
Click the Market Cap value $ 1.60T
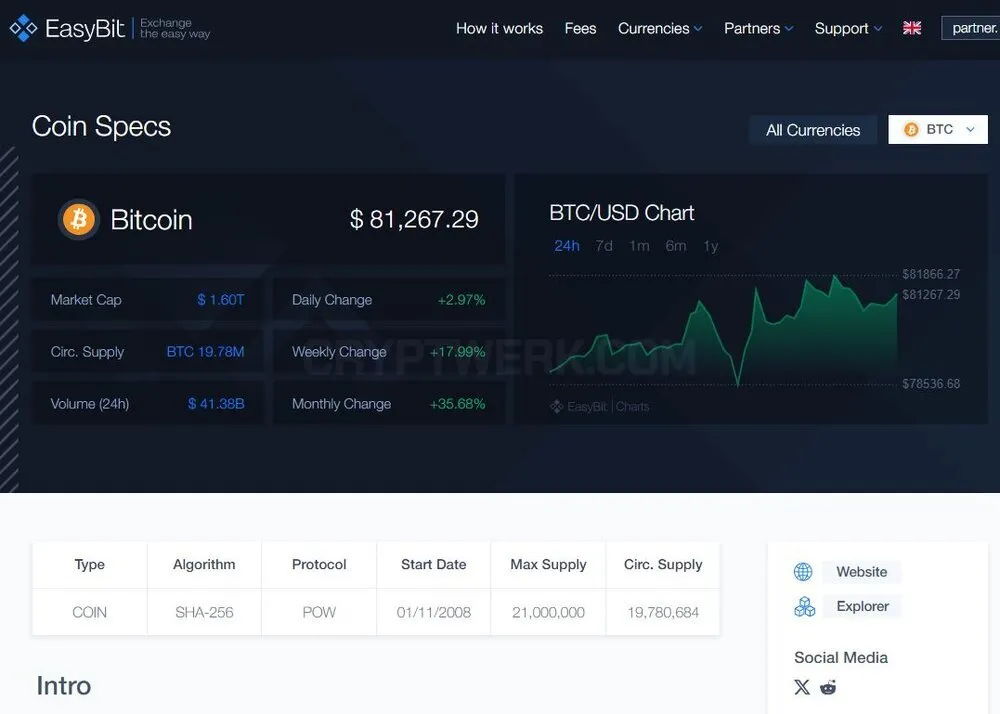coord(221,300)
